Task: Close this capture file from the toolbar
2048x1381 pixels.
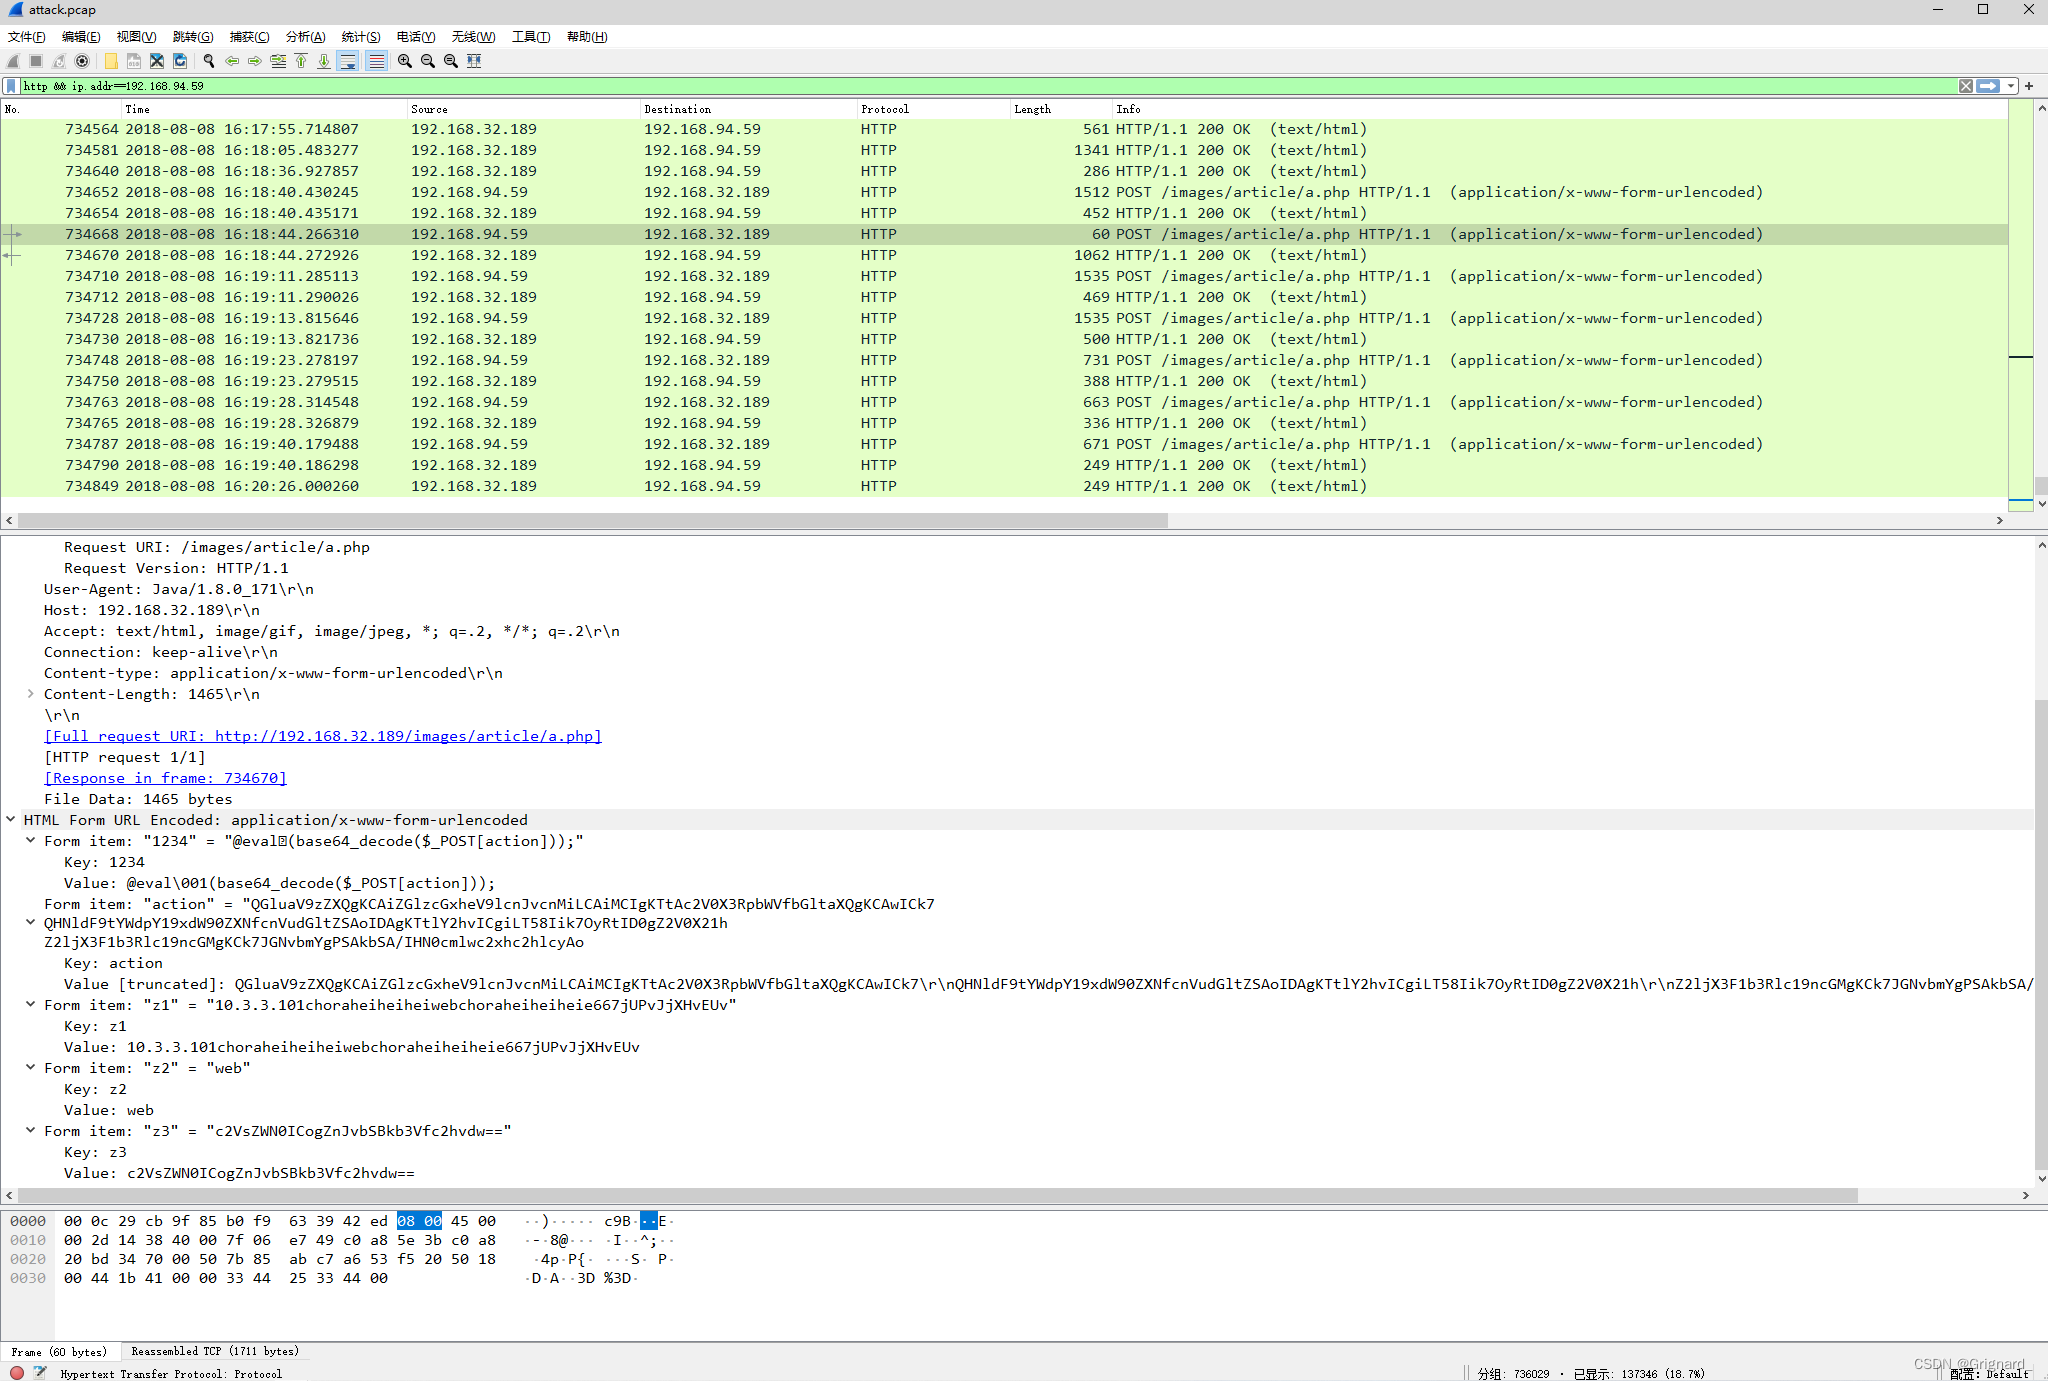Action: [x=157, y=61]
